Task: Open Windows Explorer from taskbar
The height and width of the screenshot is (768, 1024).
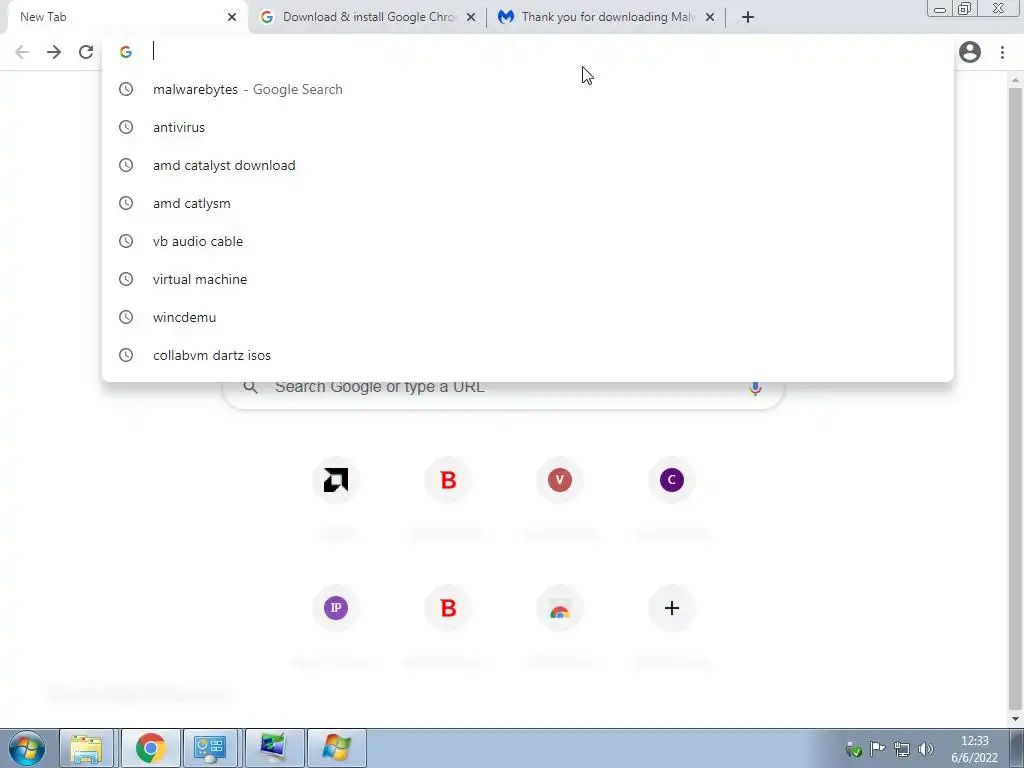Action: coord(86,748)
